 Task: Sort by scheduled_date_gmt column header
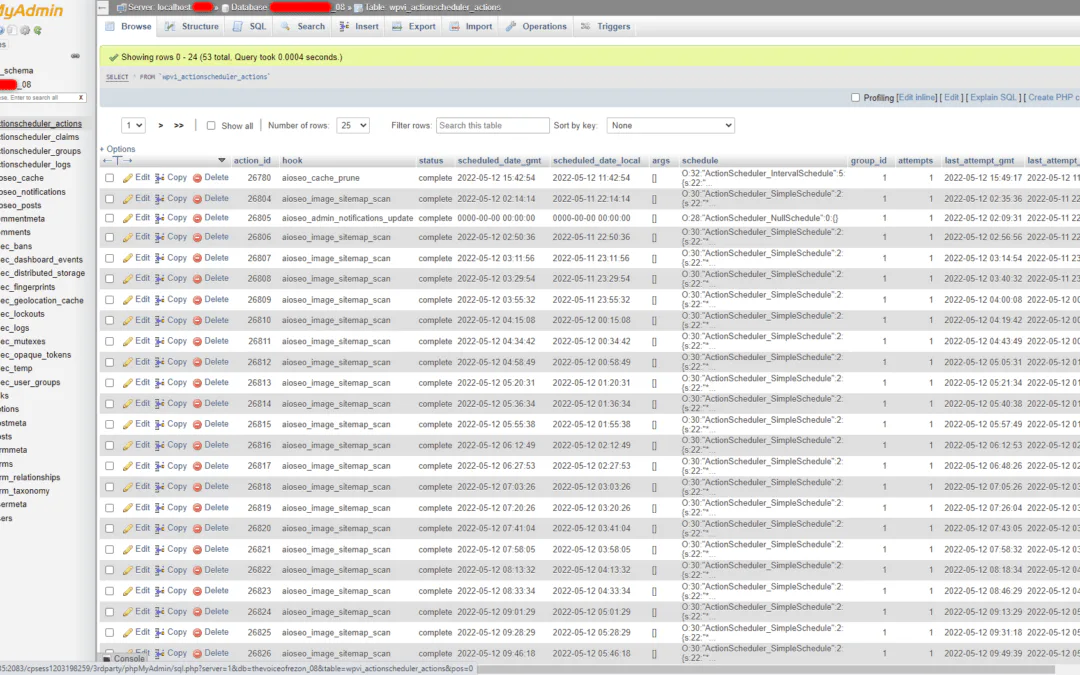(x=499, y=160)
